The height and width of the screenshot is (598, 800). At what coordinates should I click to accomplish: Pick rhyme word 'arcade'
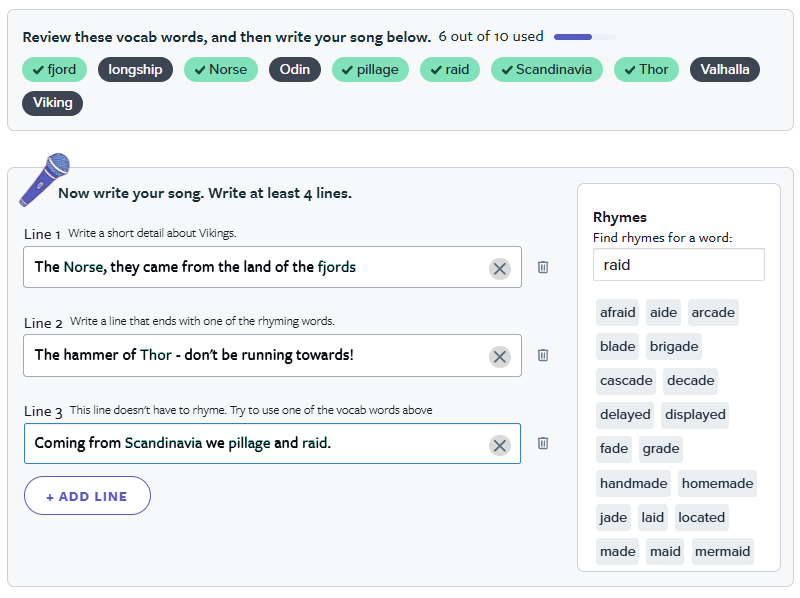(713, 312)
